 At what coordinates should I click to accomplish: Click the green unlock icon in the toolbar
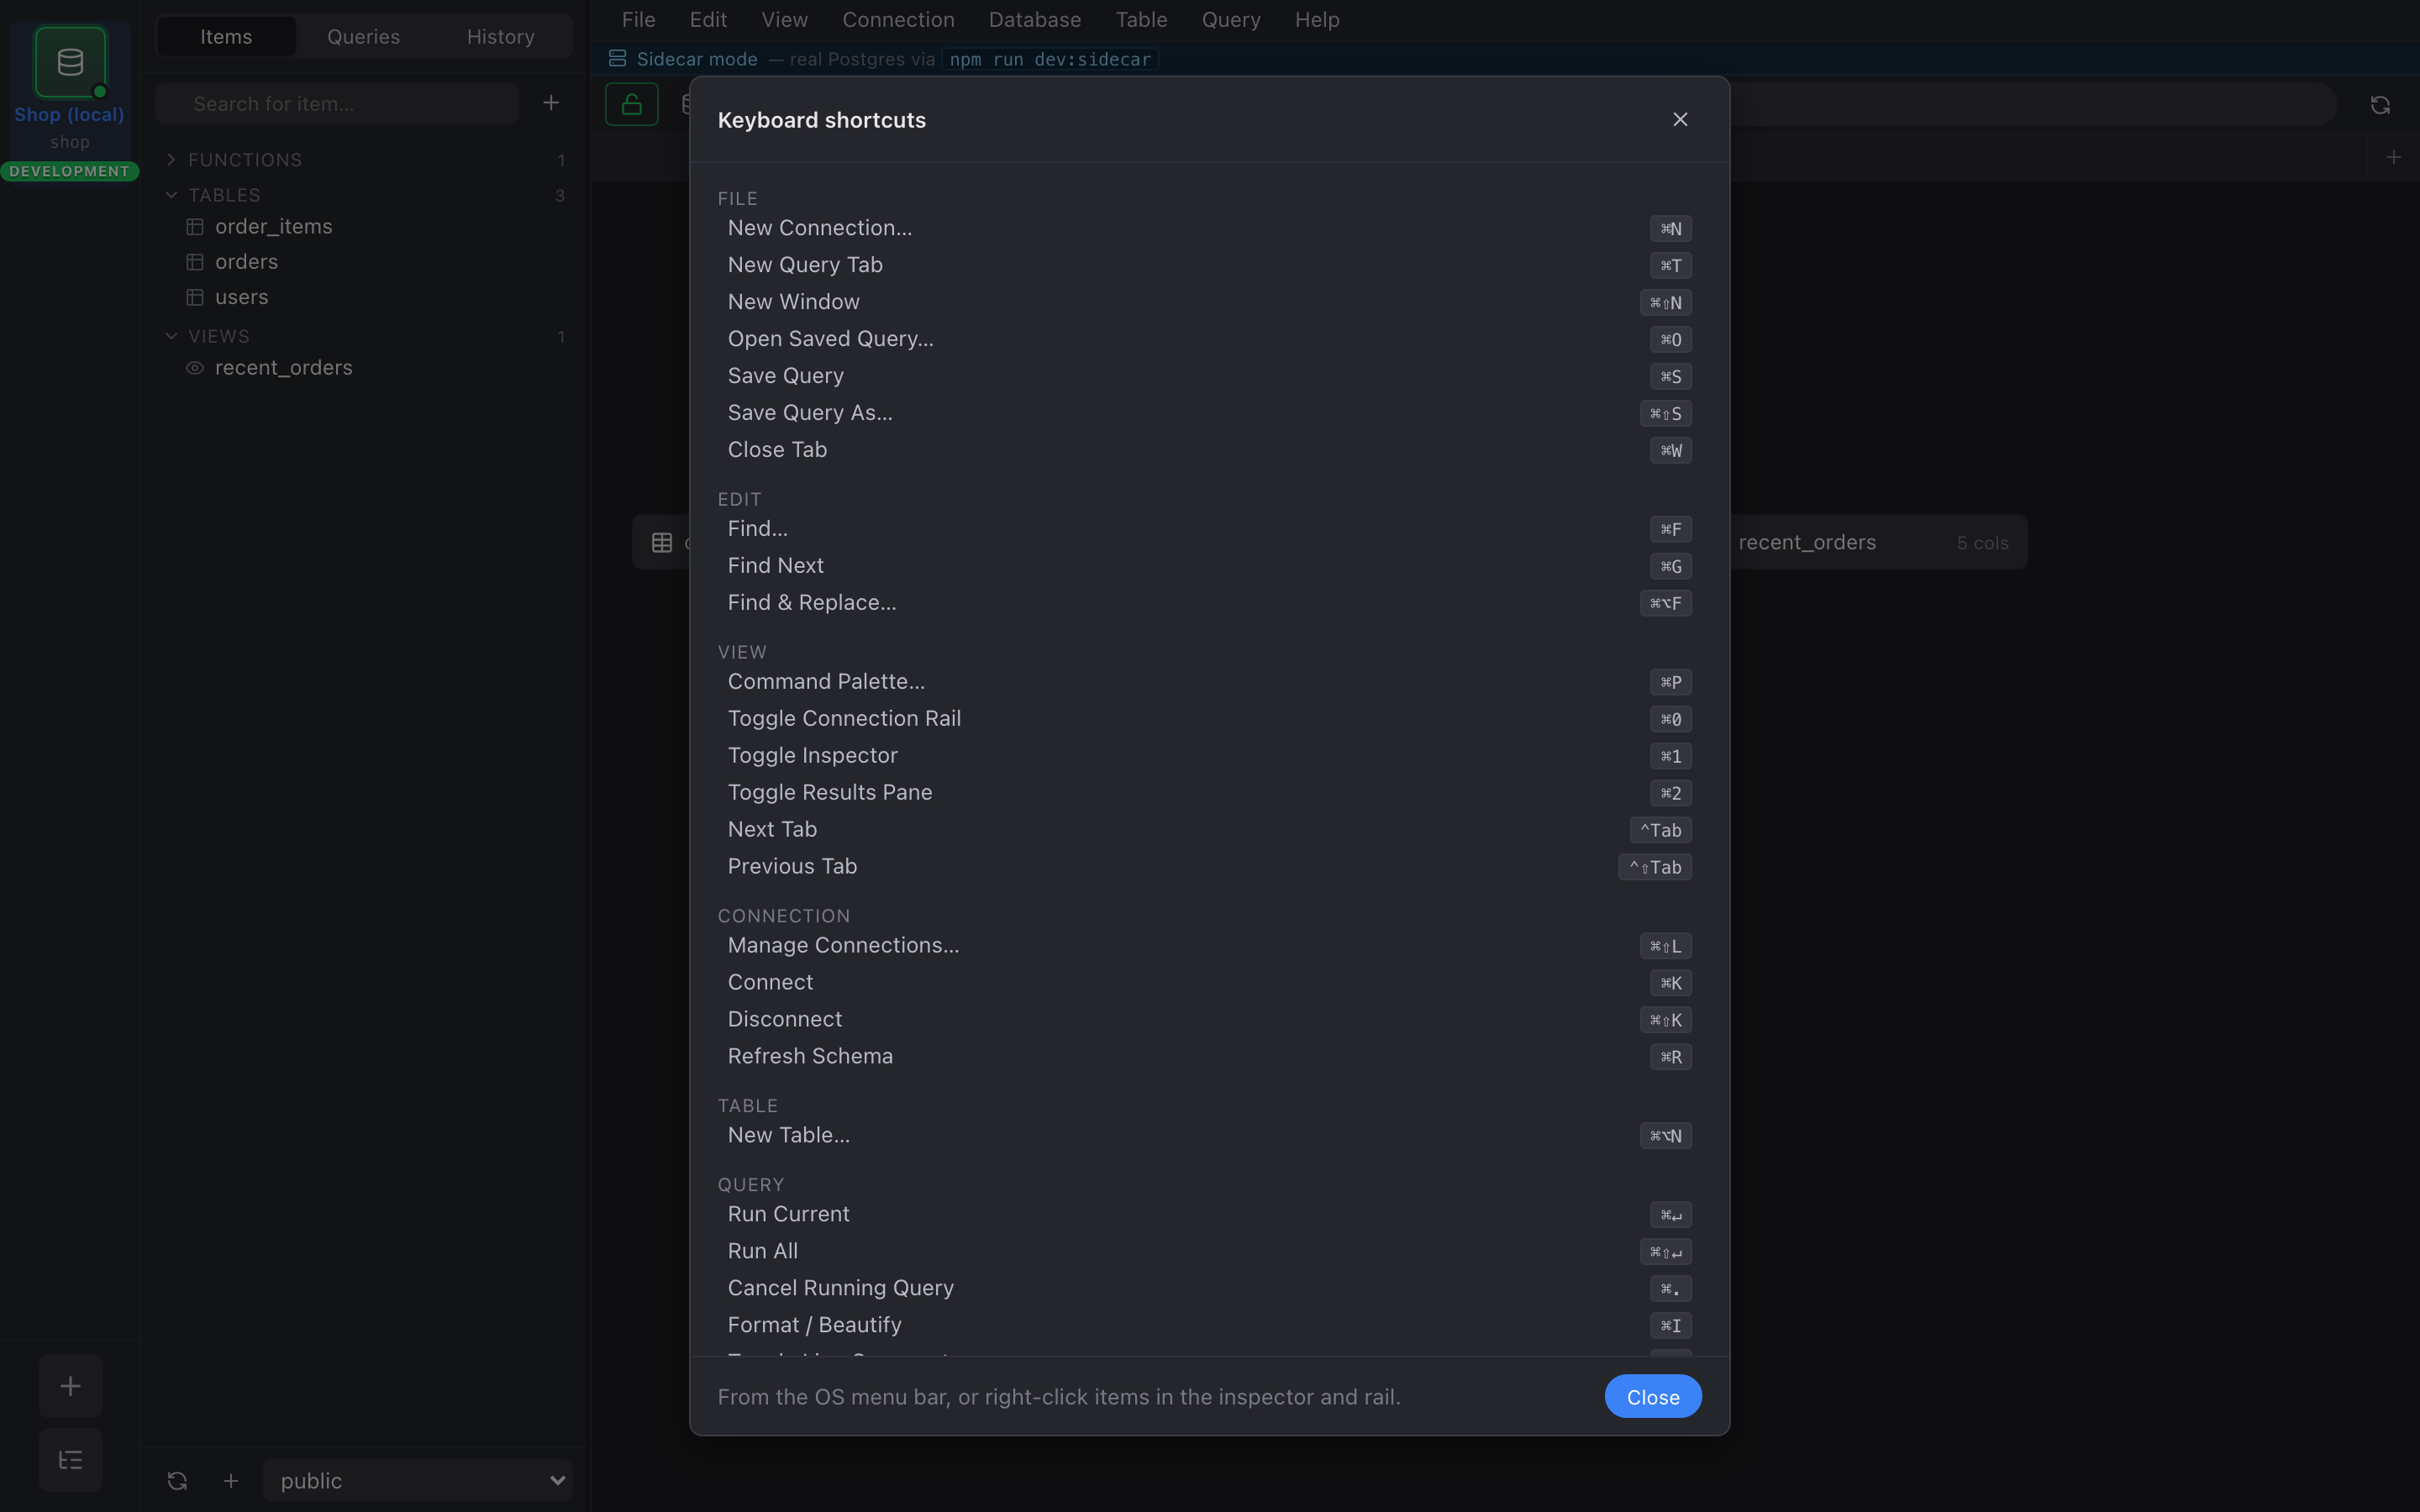click(631, 104)
